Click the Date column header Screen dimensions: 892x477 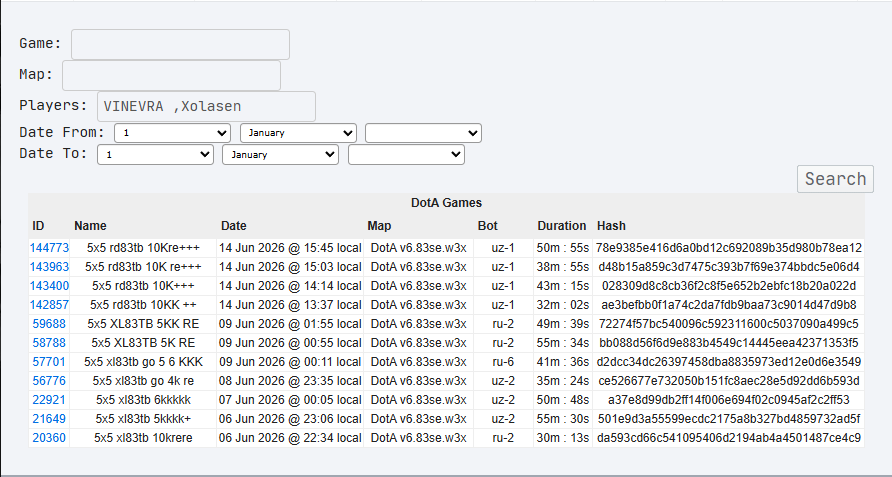click(x=233, y=226)
